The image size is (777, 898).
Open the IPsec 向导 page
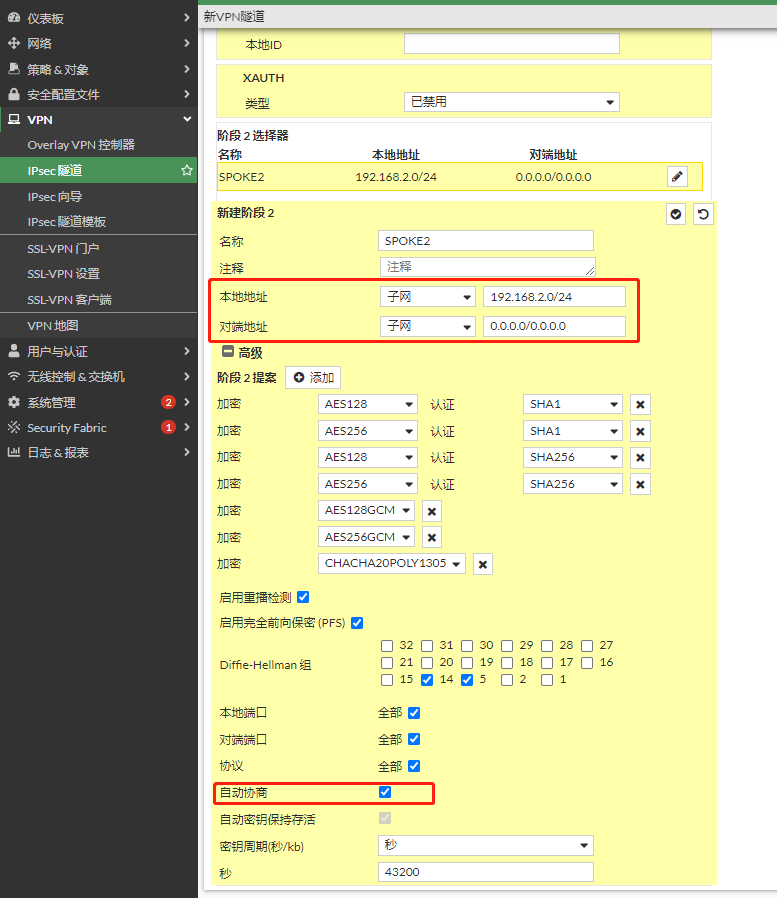[54, 197]
